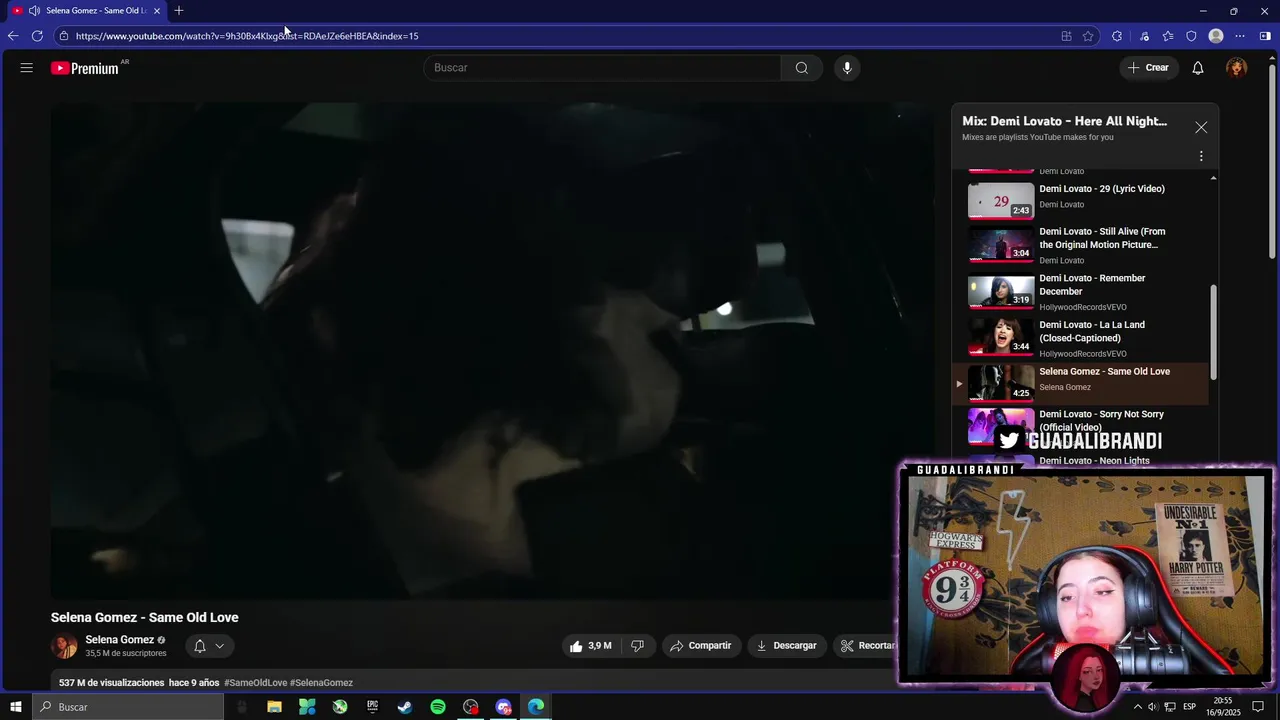Open a new tab with plus button

[179, 11]
